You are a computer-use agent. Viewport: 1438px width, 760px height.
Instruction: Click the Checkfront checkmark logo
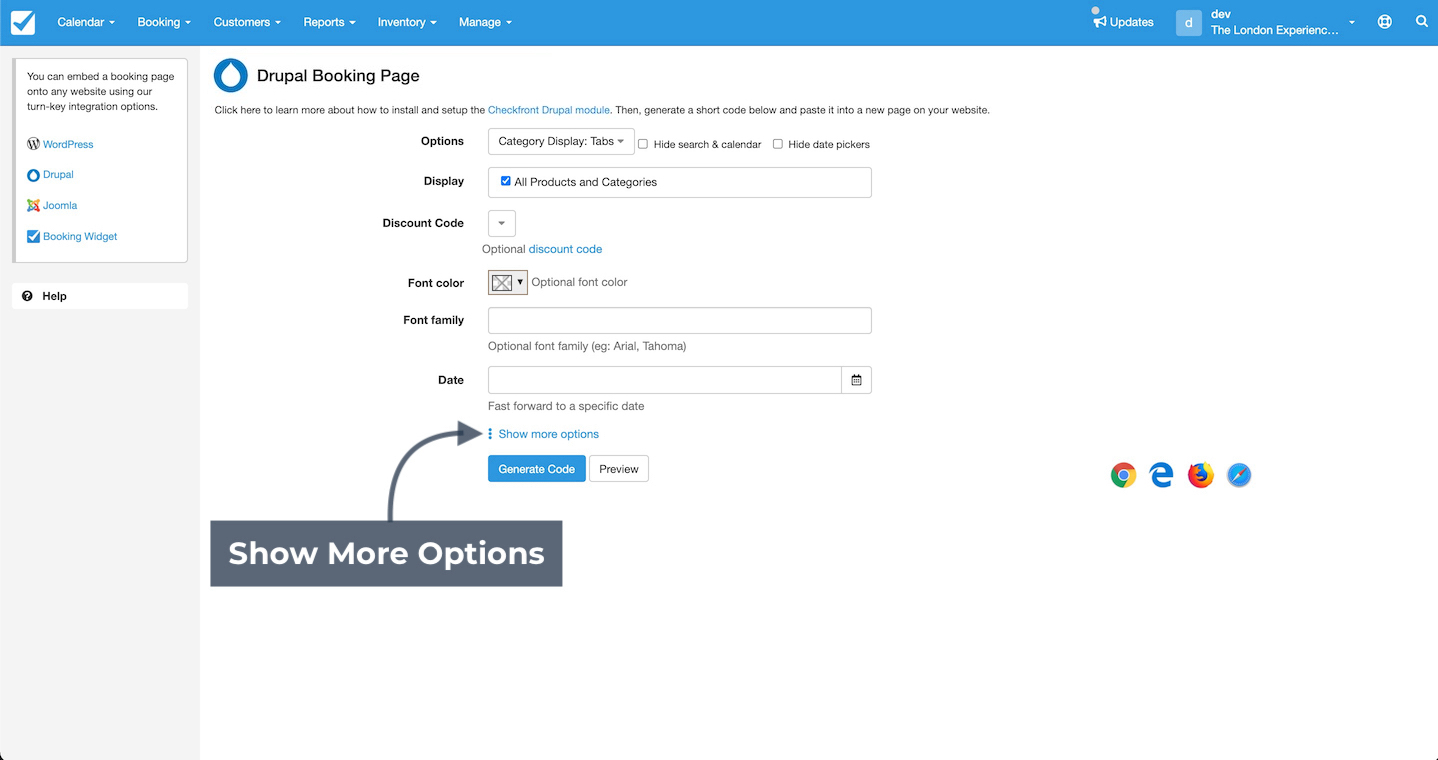click(x=22, y=22)
